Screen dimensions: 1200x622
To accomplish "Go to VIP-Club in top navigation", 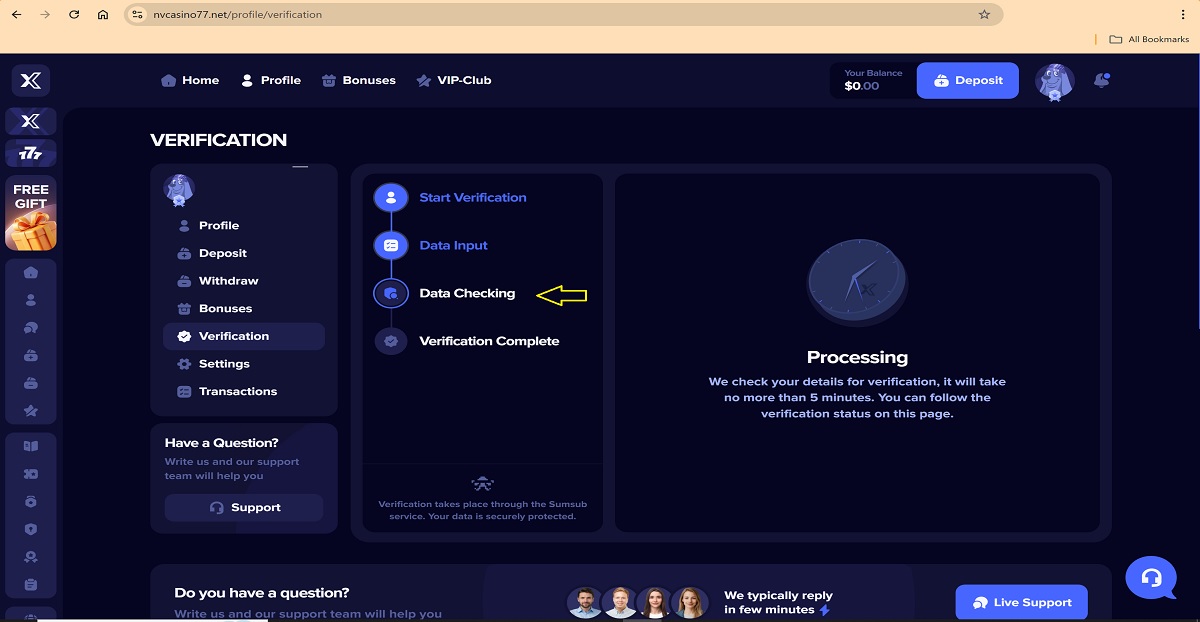I will point(454,80).
